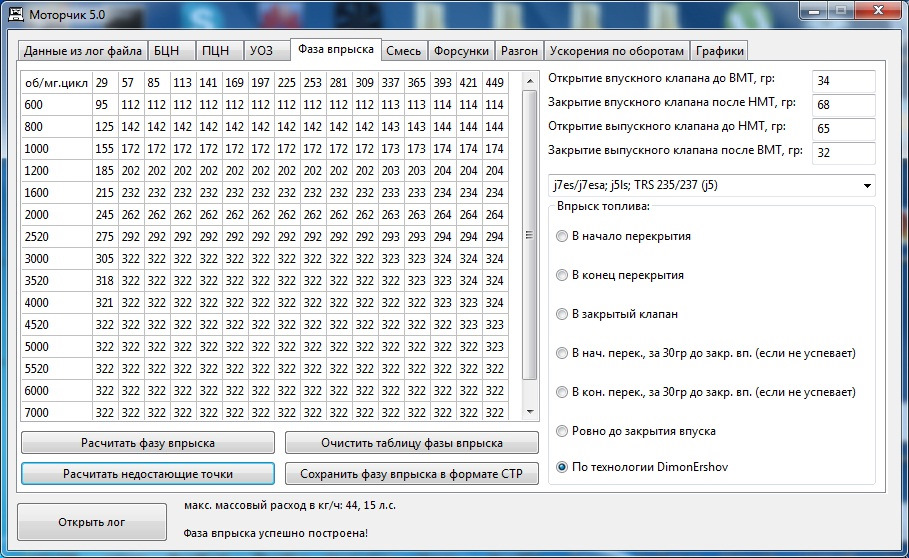Click the Моторчик app icon in title bar
This screenshot has width=909, height=558.
16,14
